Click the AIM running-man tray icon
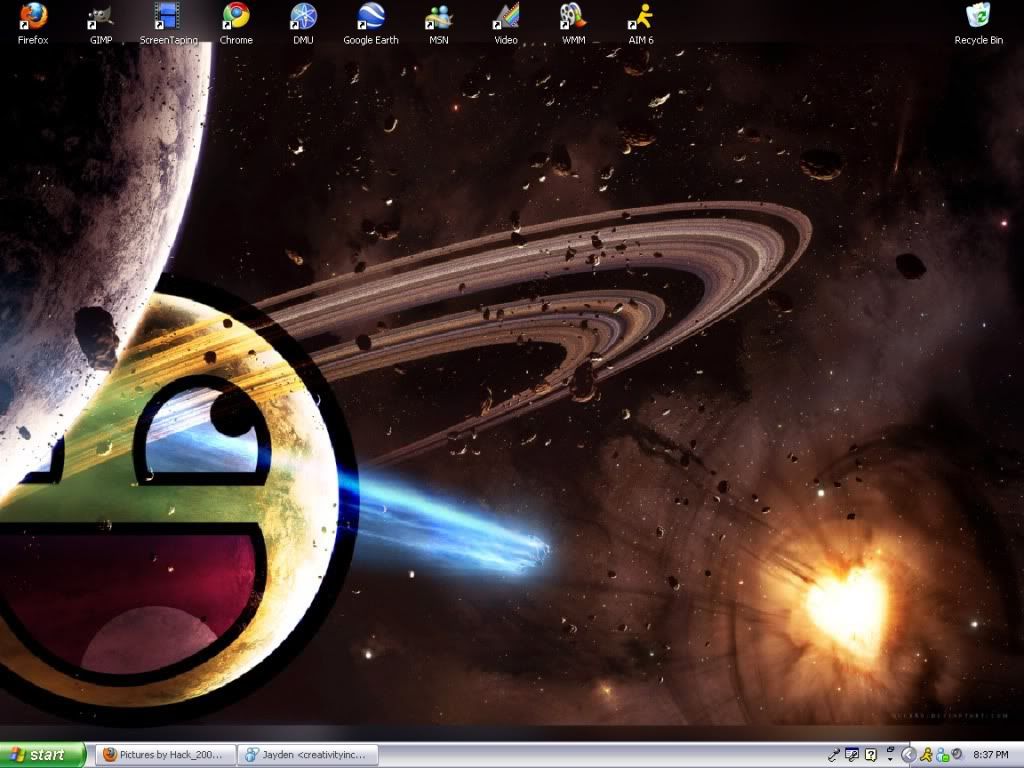 pos(927,754)
